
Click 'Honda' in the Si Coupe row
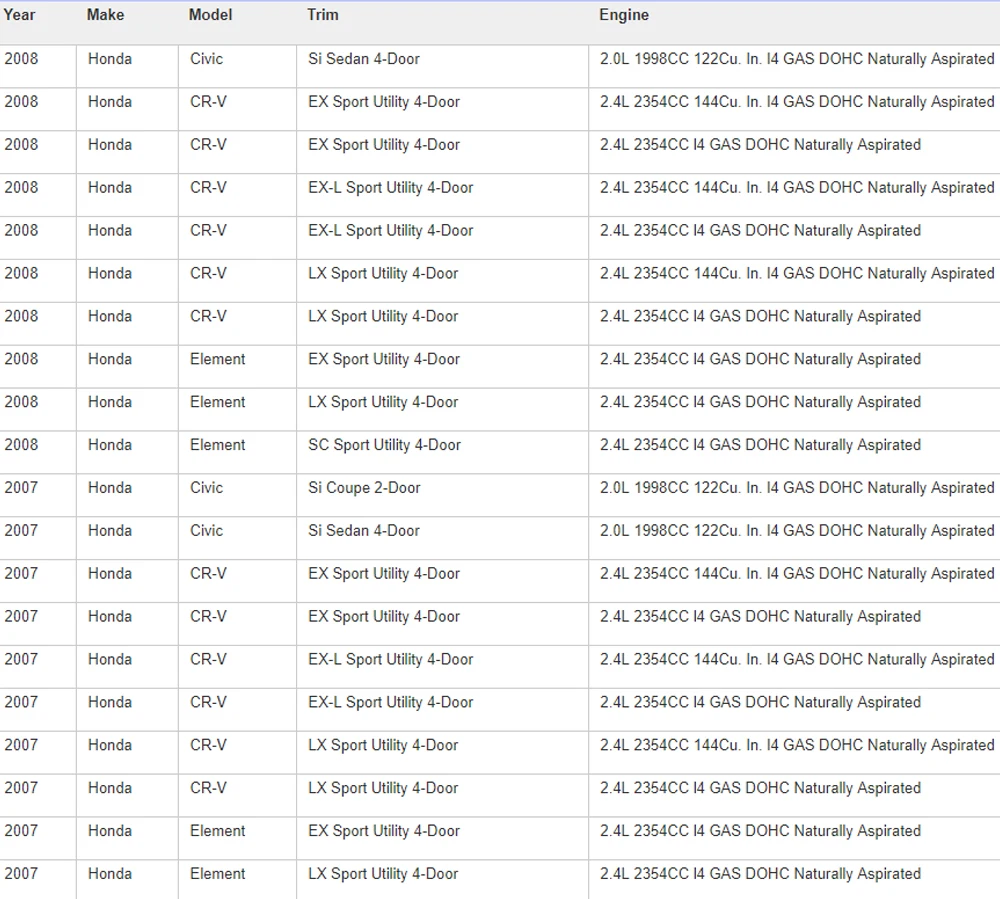click(x=110, y=488)
